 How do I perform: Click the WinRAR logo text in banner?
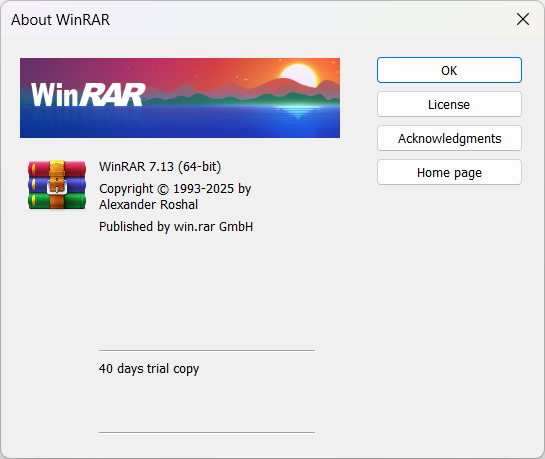88,94
